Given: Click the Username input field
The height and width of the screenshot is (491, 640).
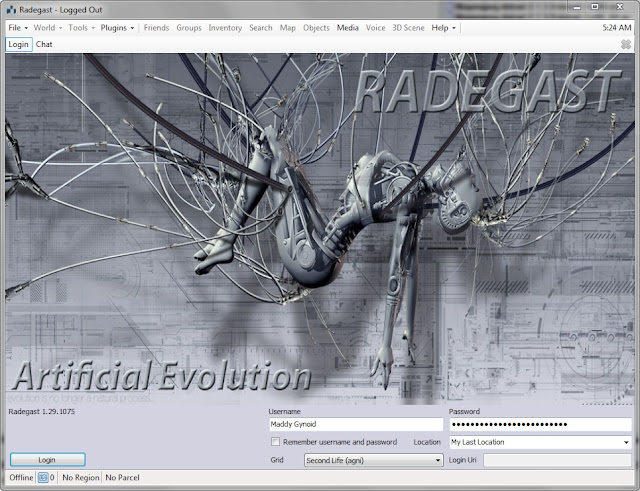Looking at the screenshot, I should click(356, 424).
